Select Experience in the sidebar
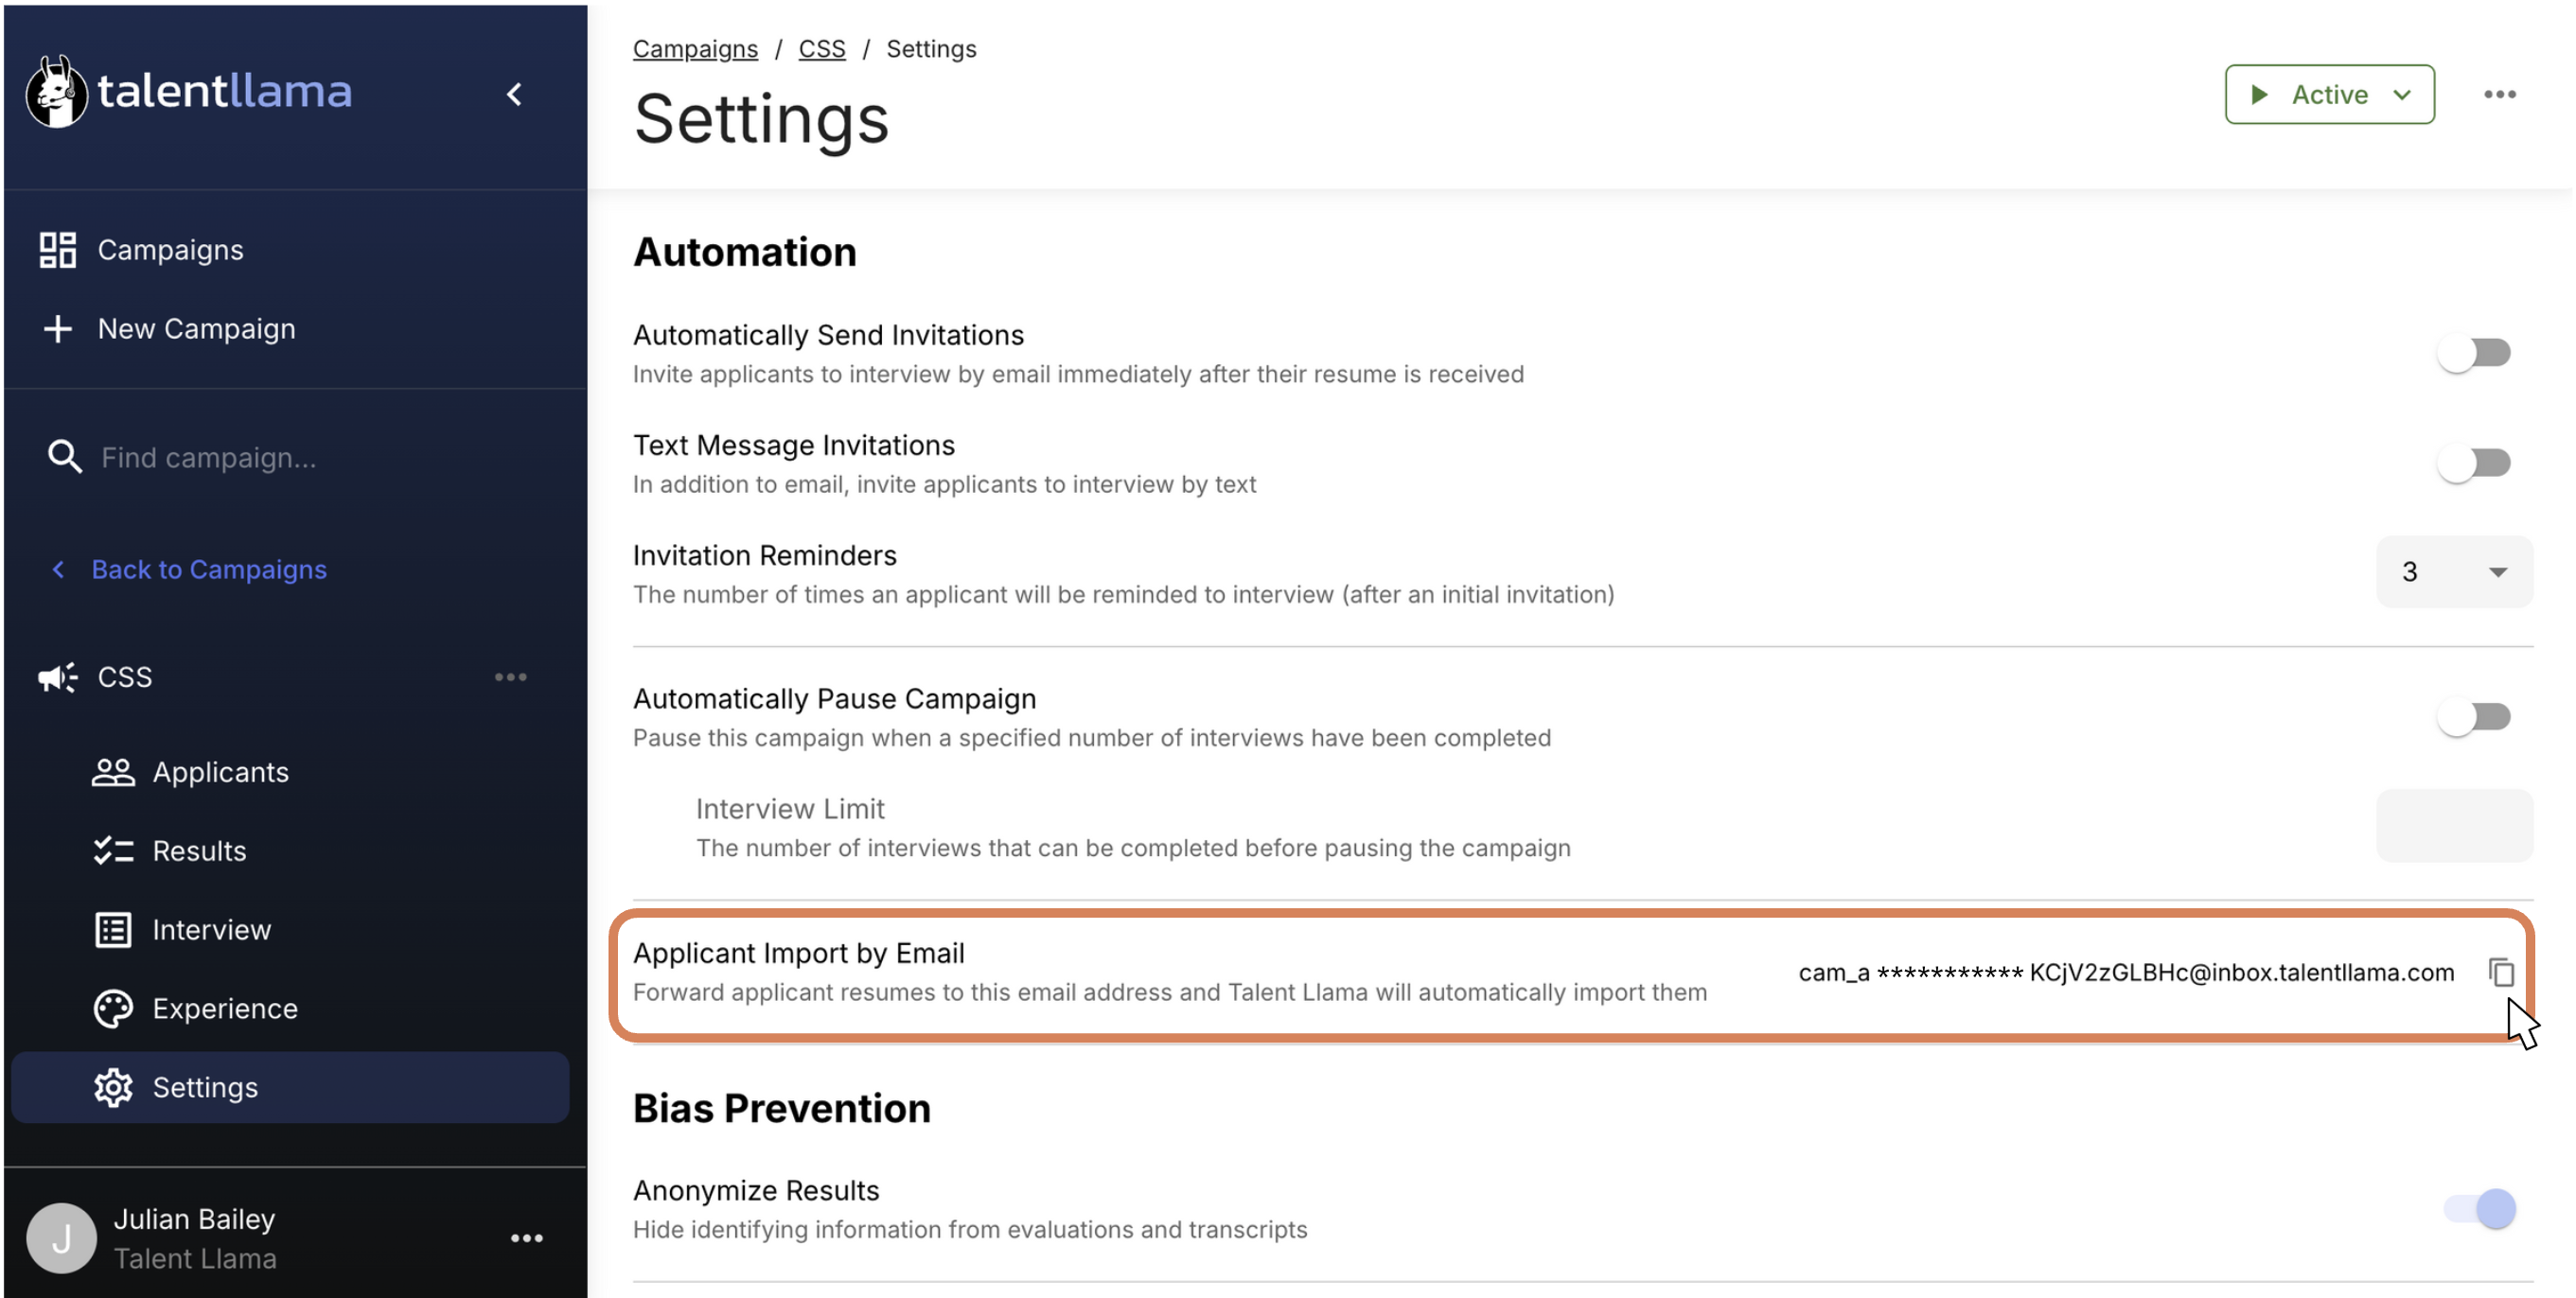This screenshot has height=1298, width=2576. click(225, 1008)
